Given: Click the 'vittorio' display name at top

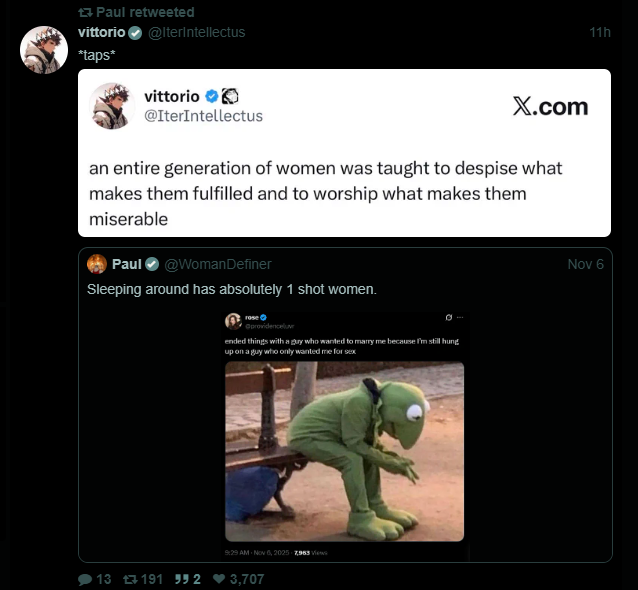Looking at the screenshot, I should (x=101, y=33).
